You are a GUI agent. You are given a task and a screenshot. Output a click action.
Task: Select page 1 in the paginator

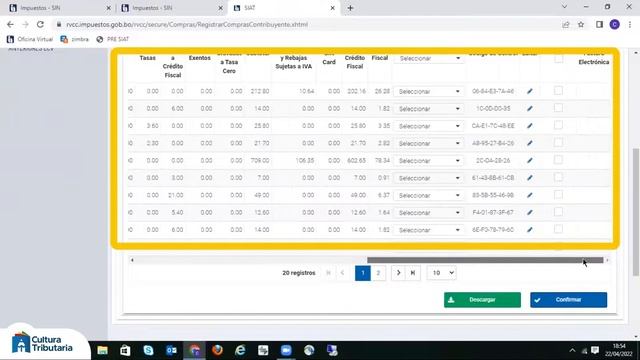pos(362,273)
